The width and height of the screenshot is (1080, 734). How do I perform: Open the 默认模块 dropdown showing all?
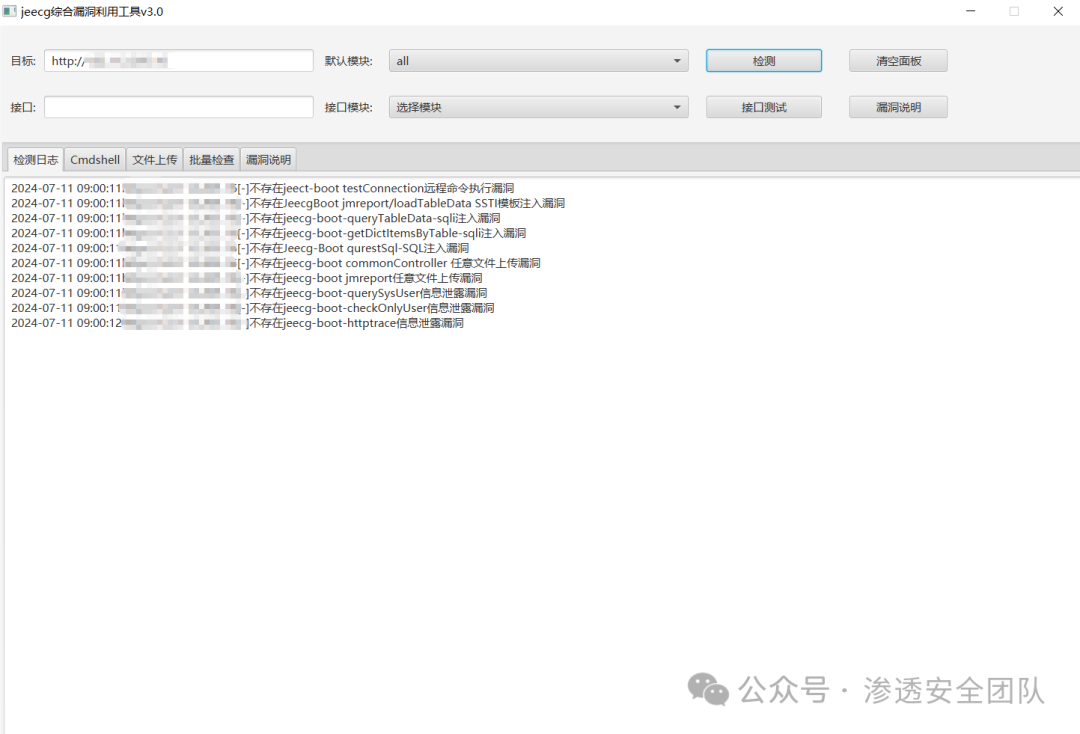pyautogui.click(x=539, y=61)
